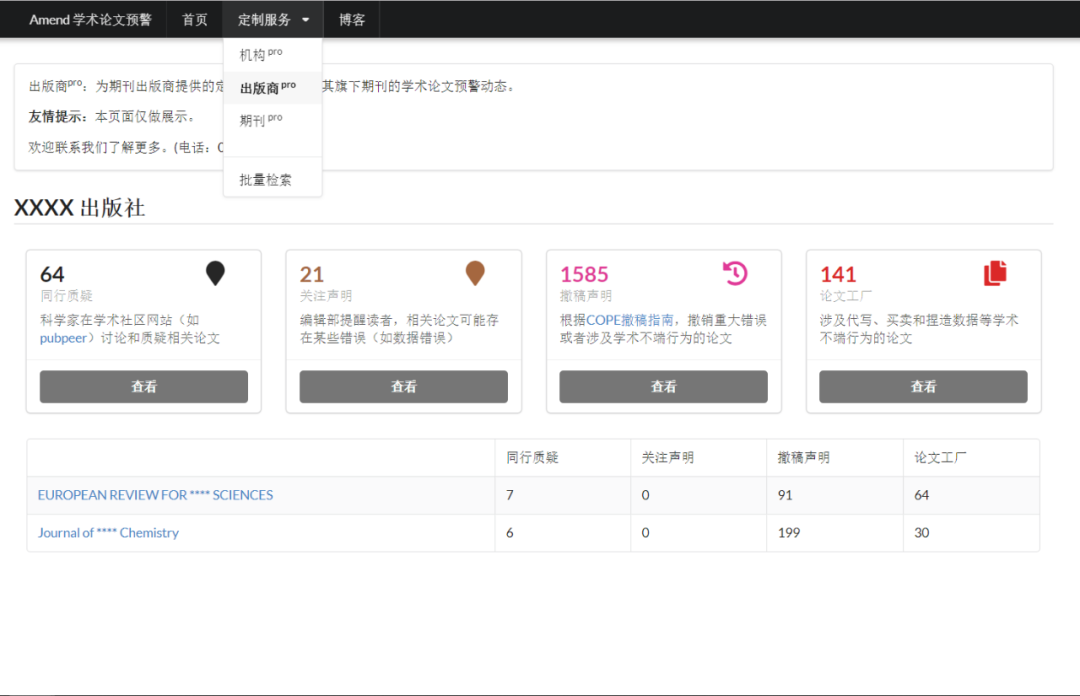1080x696 pixels.
Task: Open the pubpeer hyperlink
Action: tap(63, 339)
